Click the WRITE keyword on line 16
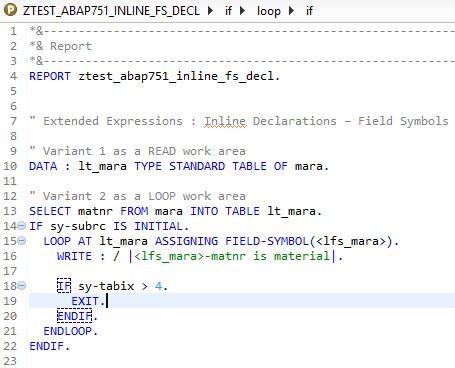The image size is (455, 368). [74, 256]
